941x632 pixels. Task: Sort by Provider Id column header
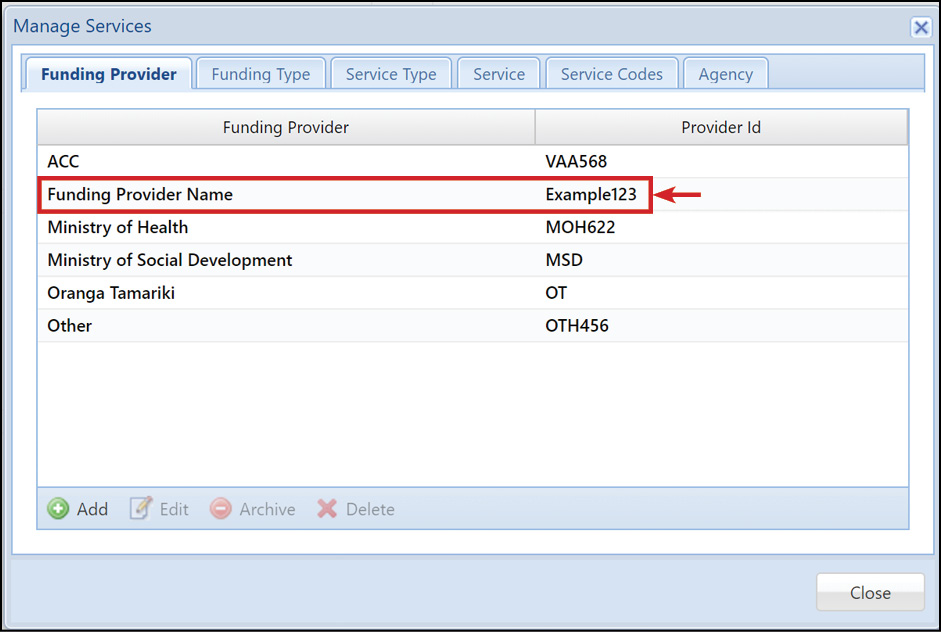(x=721, y=127)
